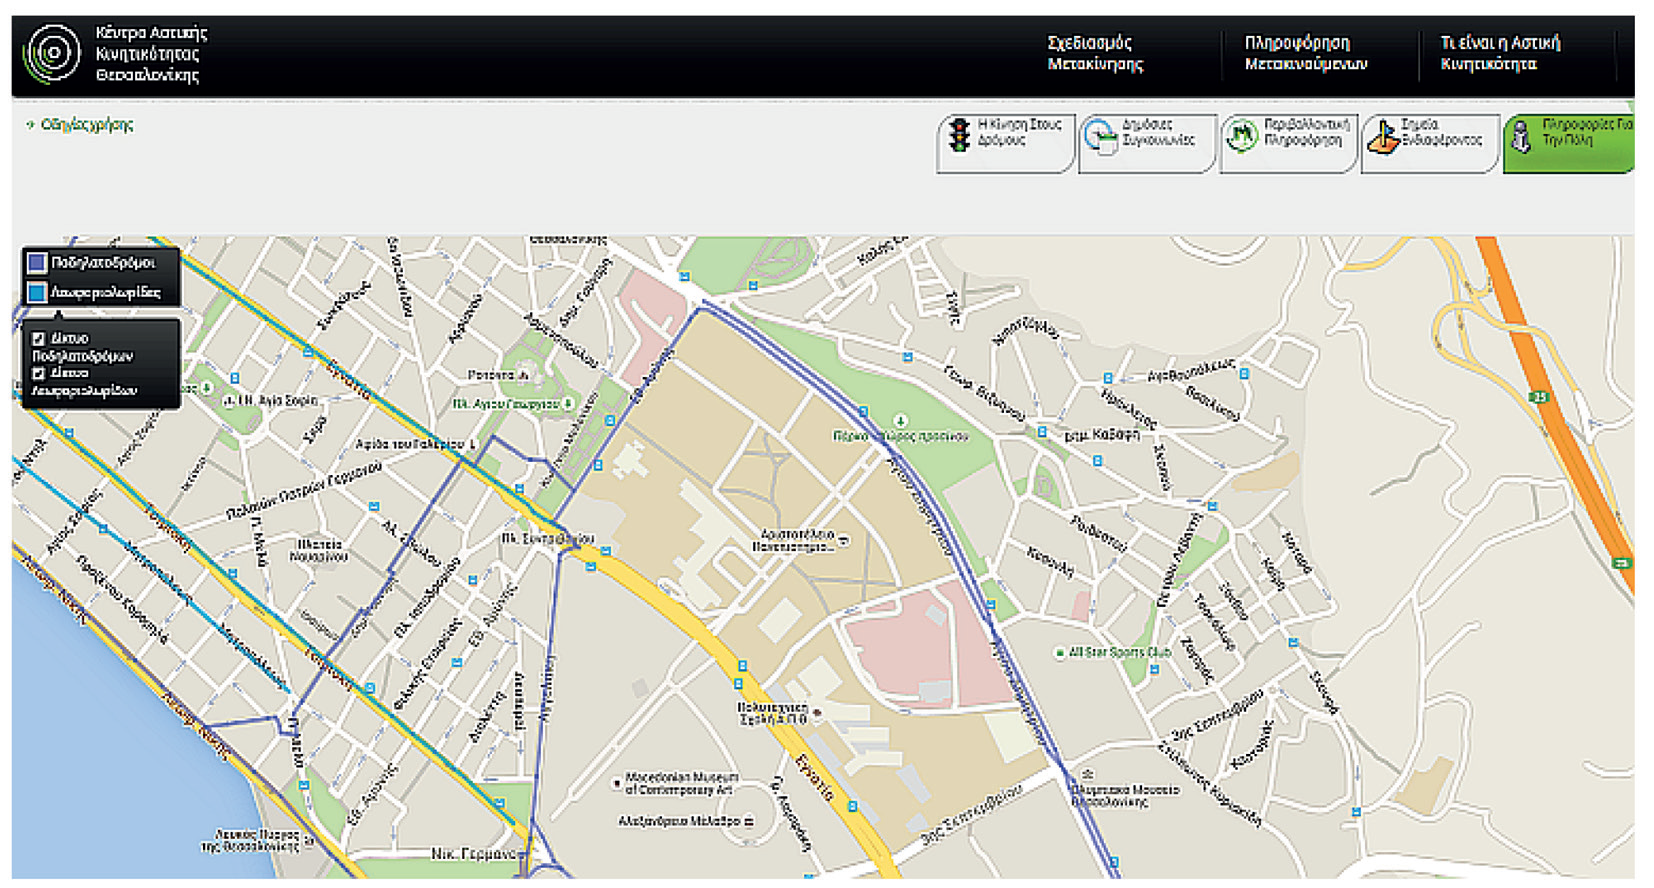Click the All Star Sports Club marker
Image resolution: width=1654 pixels, height=888 pixels.
[1059, 653]
